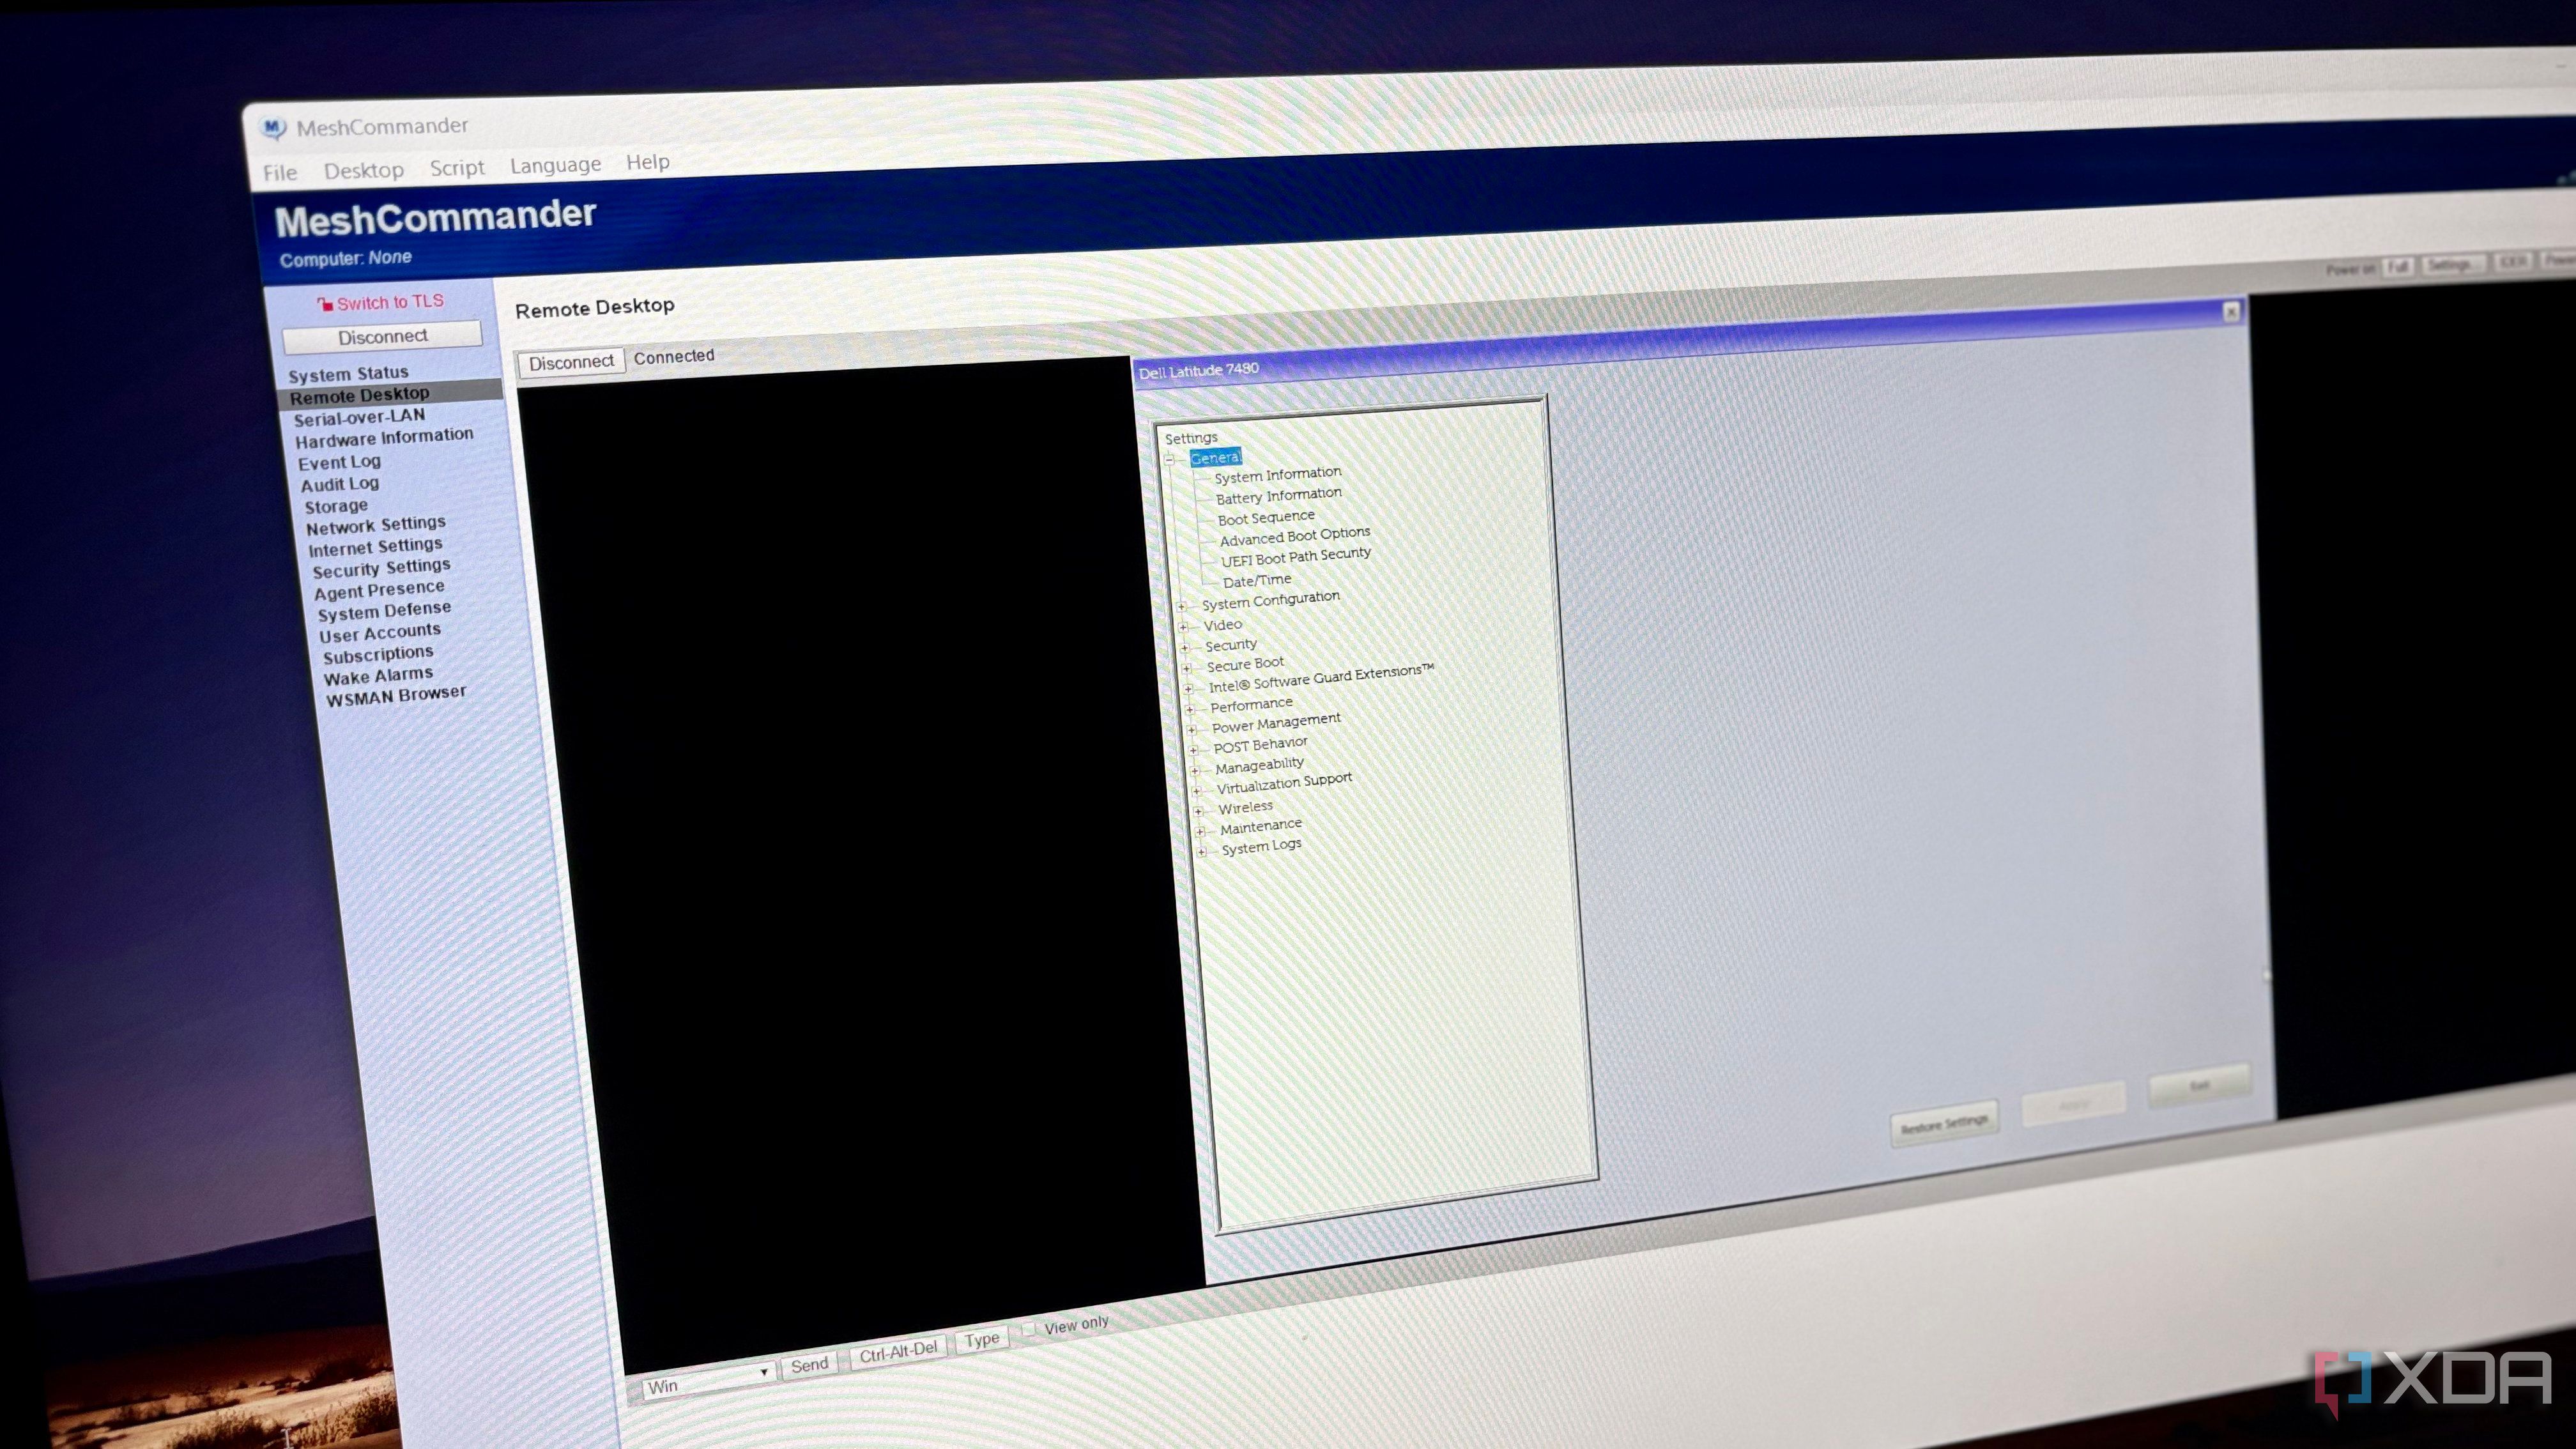Open Hardware Information in the sidebar
This screenshot has height=1449, width=2576.
pos(384,438)
